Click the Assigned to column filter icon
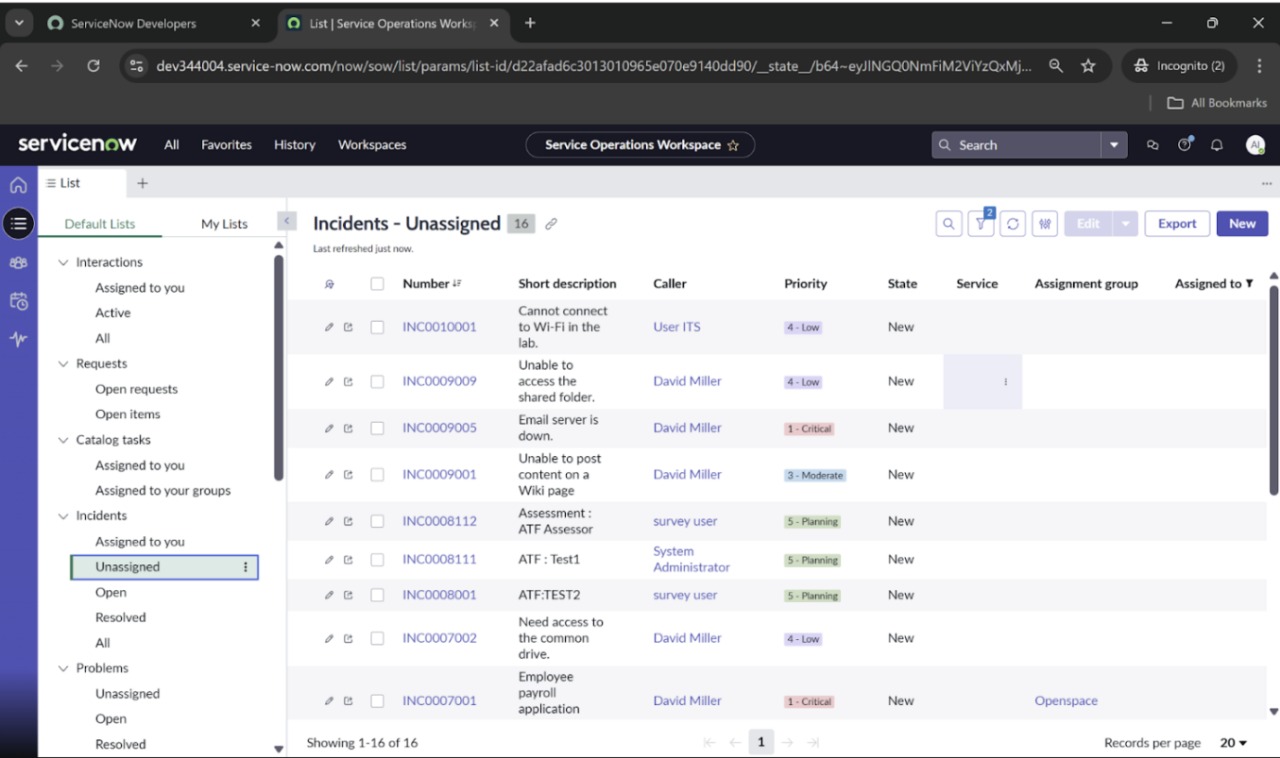The height and width of the screenshot is (758, 1280). [x=1249, y=284]
